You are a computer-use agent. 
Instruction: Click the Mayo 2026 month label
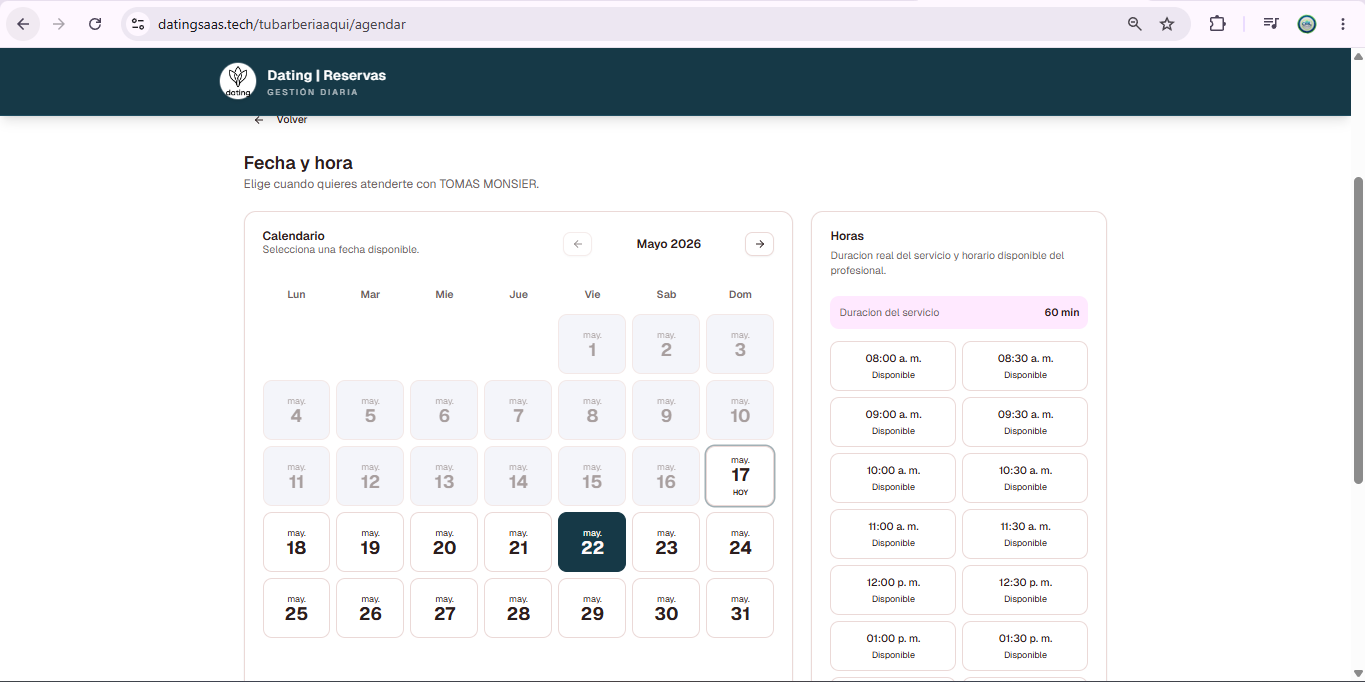(669, 244)
